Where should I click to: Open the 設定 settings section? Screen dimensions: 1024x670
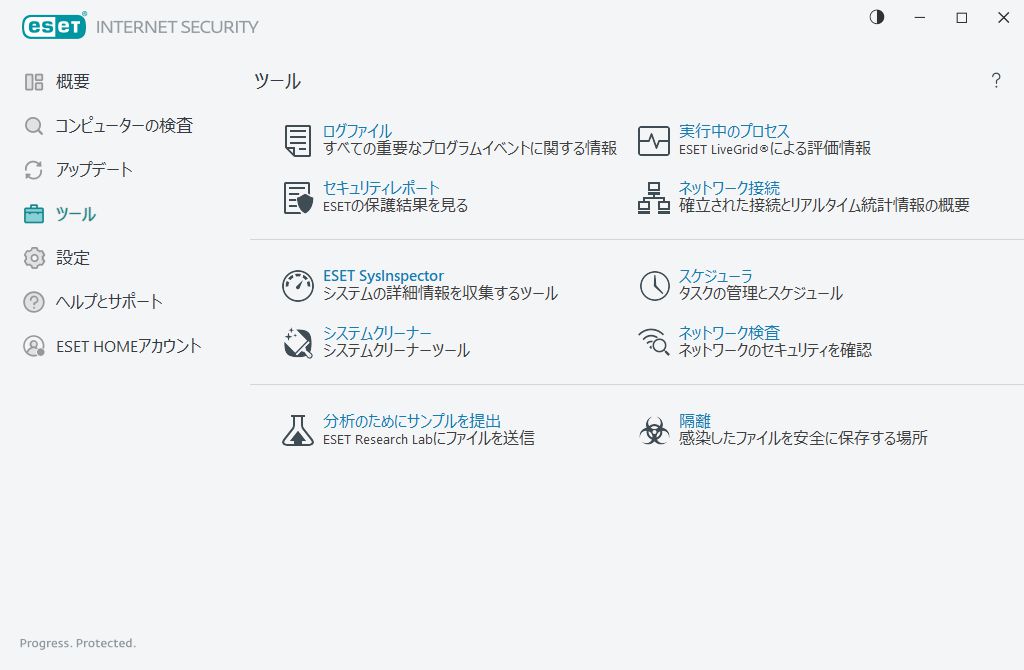[72, 258]
